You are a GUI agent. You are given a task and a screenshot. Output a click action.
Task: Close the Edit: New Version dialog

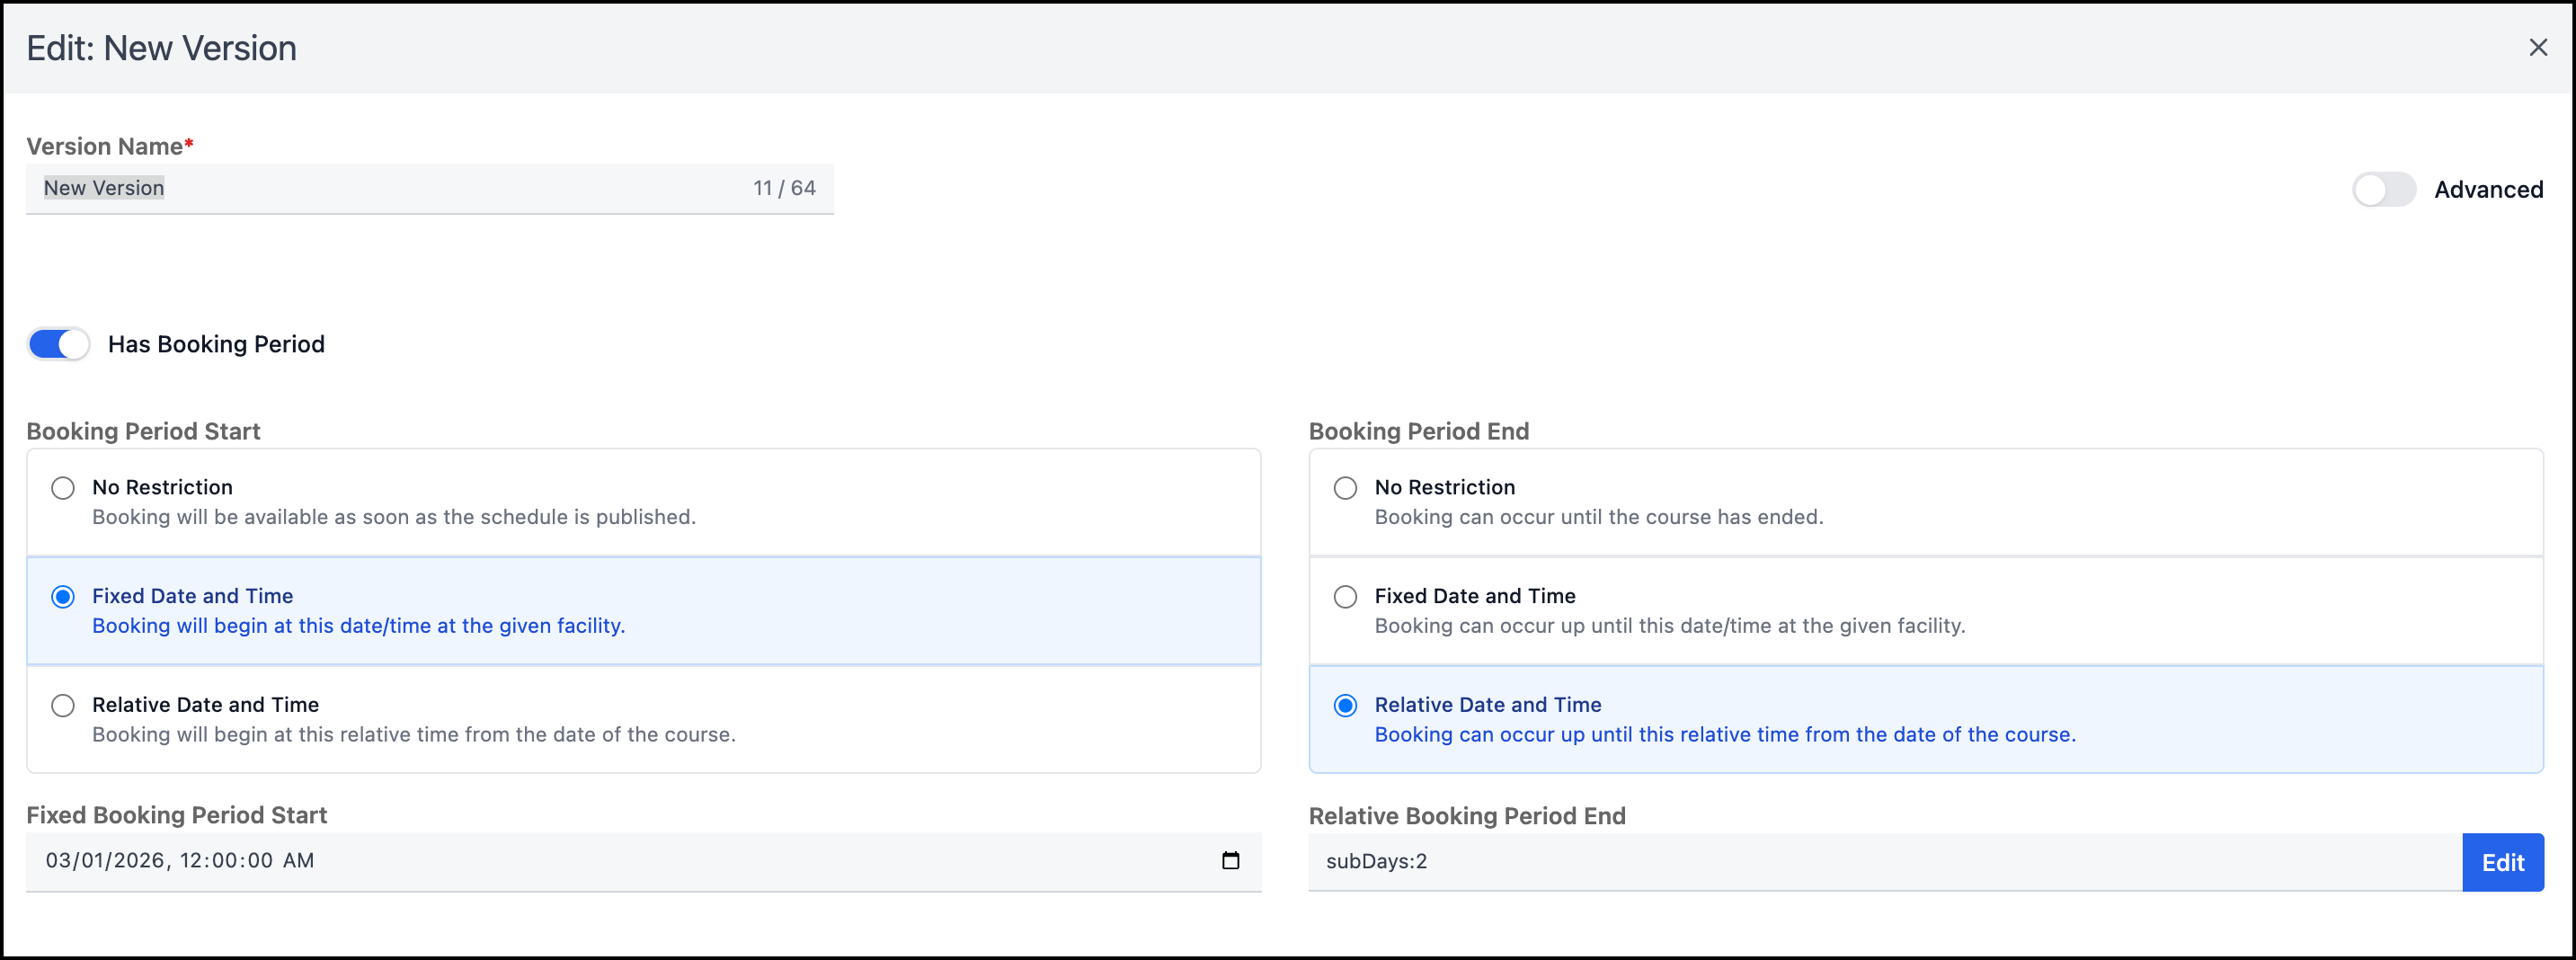2537,47
